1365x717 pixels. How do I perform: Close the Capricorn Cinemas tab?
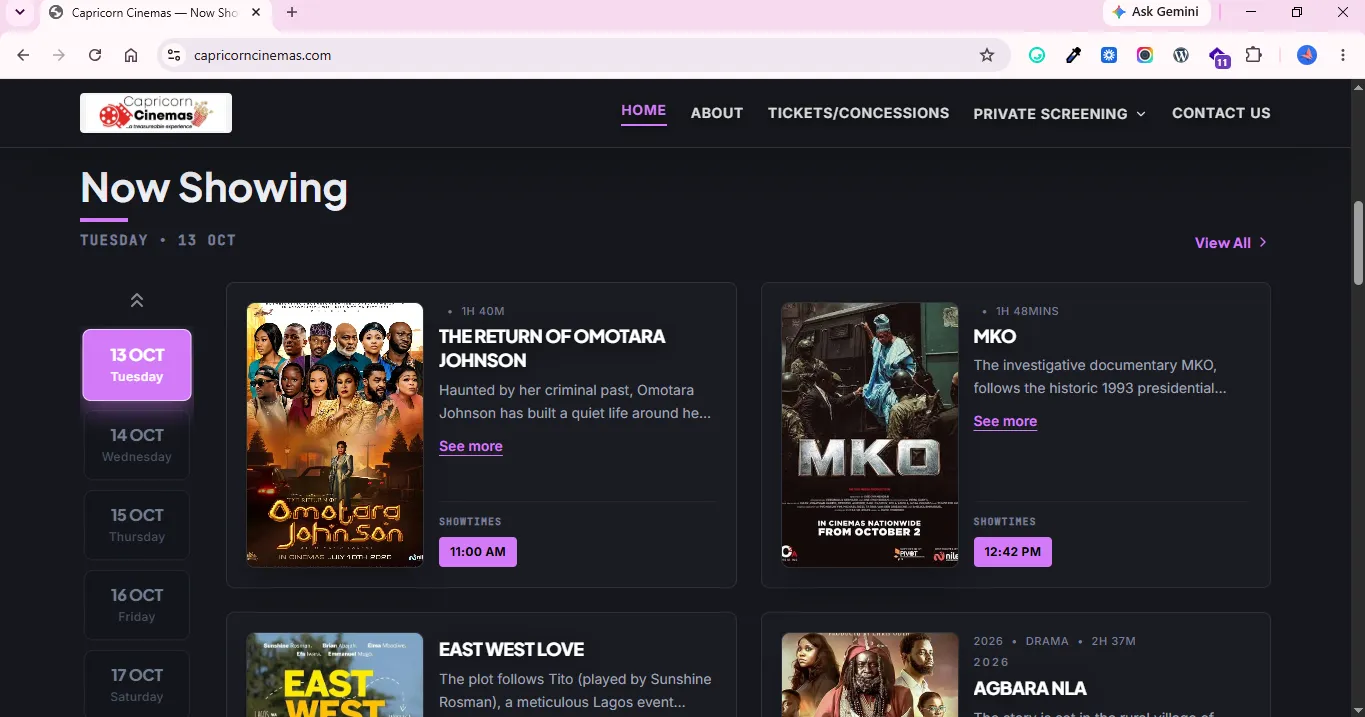click(258, 12)
